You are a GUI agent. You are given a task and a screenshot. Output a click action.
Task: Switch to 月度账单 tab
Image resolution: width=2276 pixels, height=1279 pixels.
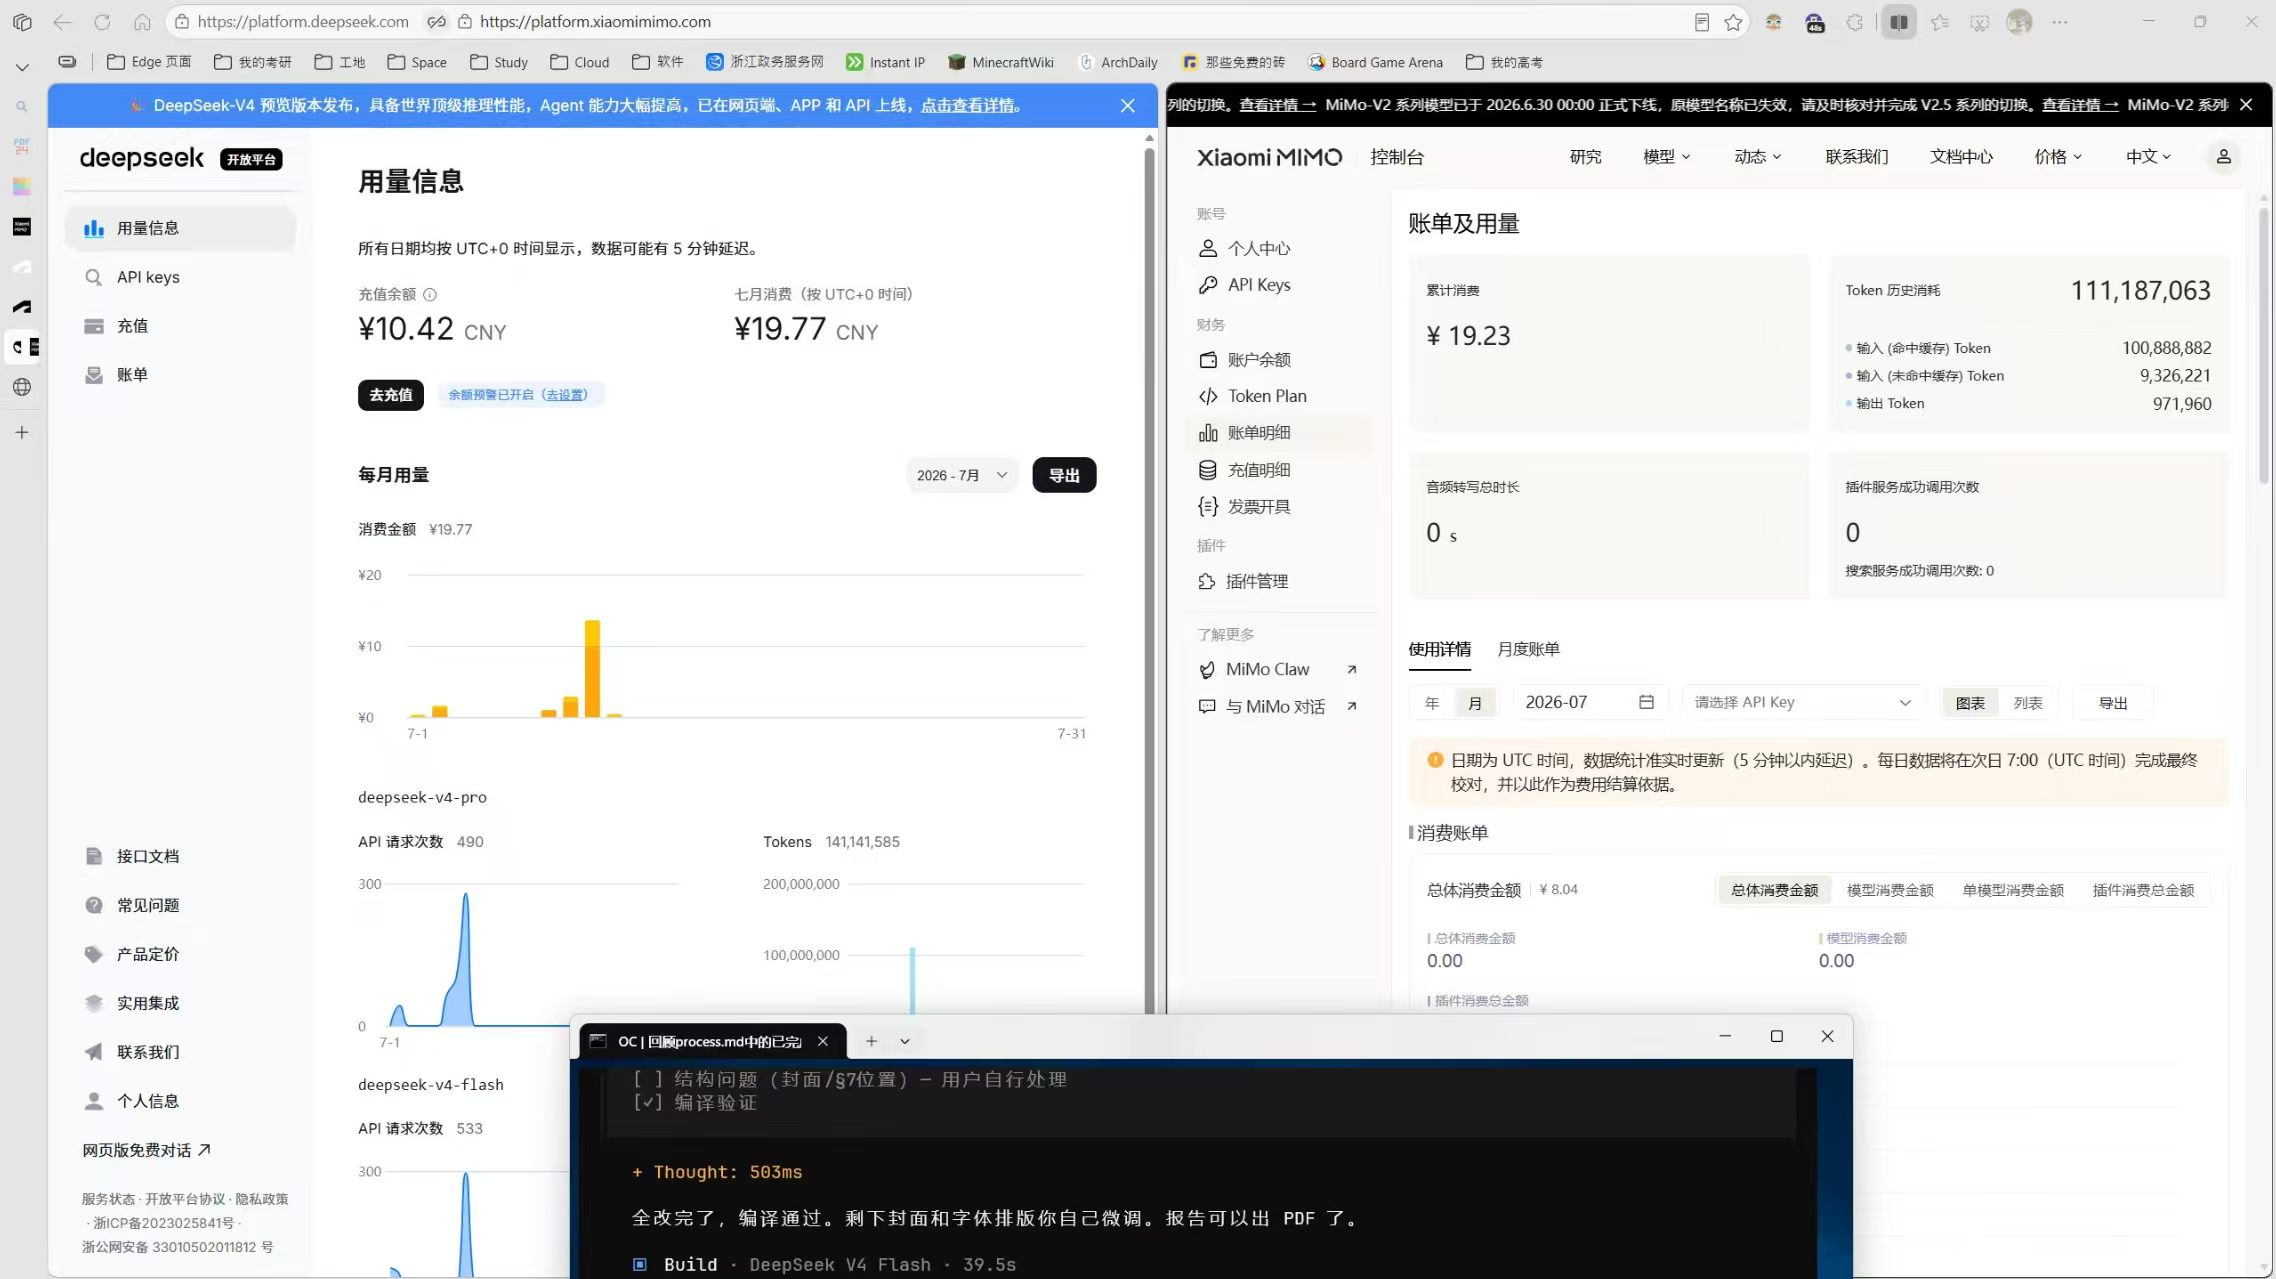(1528, 649)
